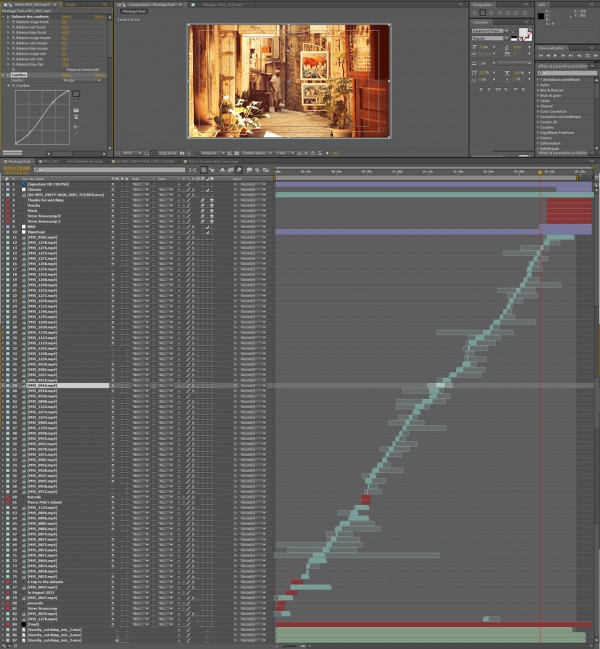The width and height of the screenshot is (600, 649).
Task: Open the composition mini-flowchart in timeline
Action: pyautogui.click(x=192, y=170)
